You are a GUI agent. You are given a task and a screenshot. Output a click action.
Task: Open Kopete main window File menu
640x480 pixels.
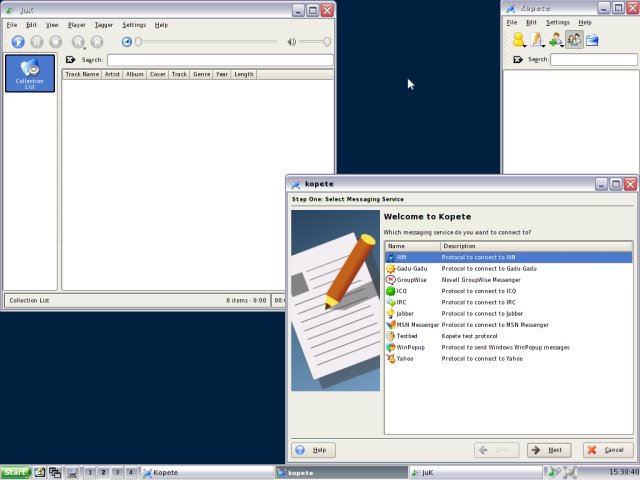pos(512,22)
